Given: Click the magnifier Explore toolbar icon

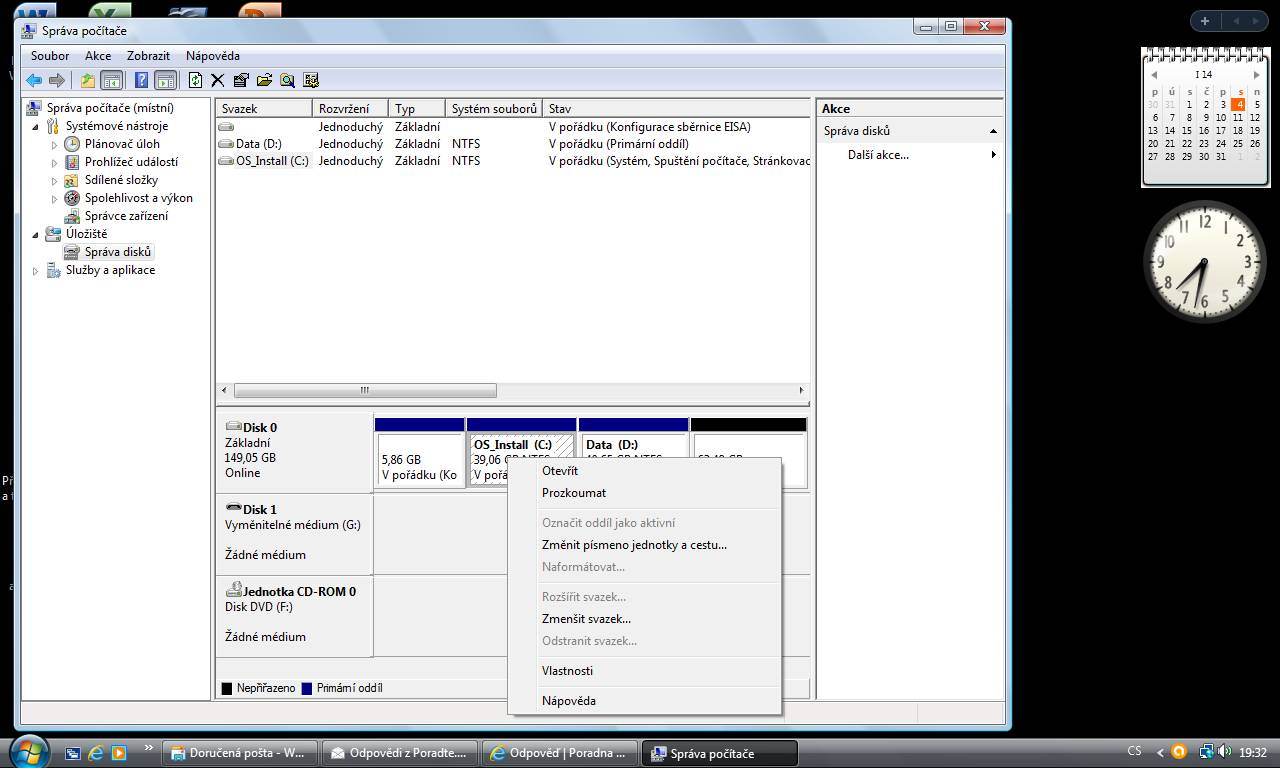Looking at the screenshot, I should (287, 80).
